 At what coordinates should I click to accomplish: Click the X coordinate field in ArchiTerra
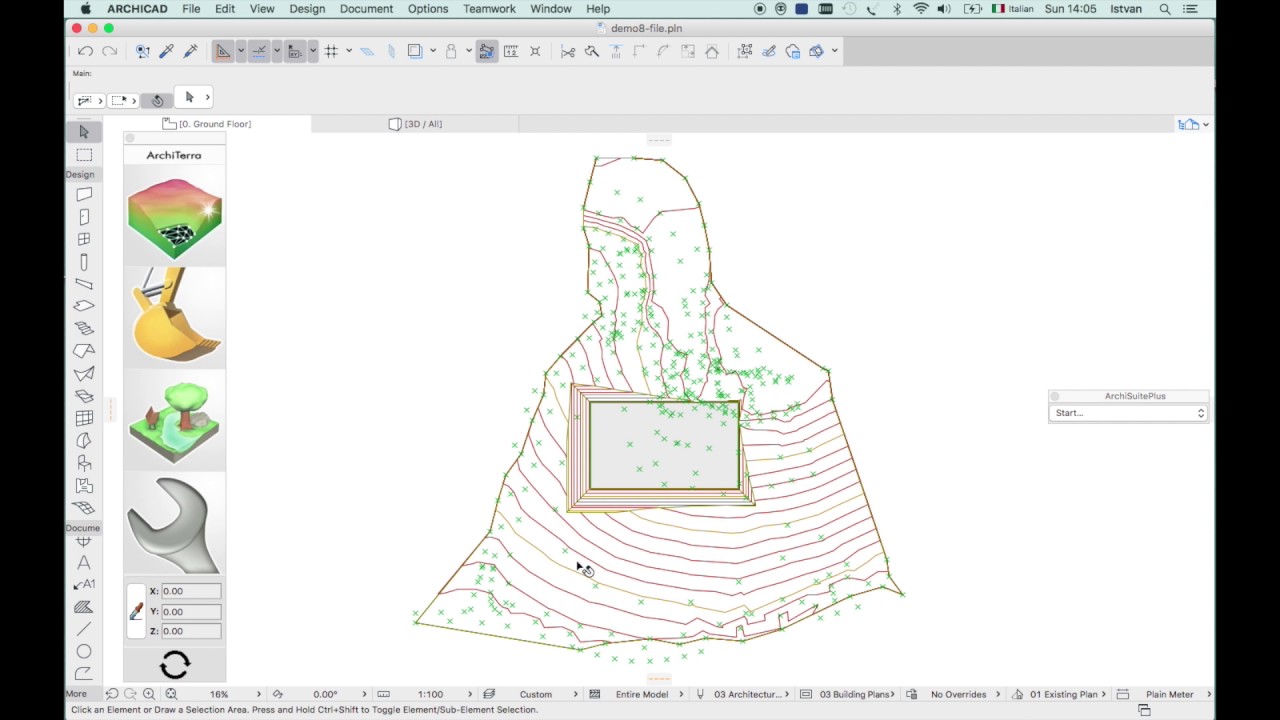tap(190, 591)
